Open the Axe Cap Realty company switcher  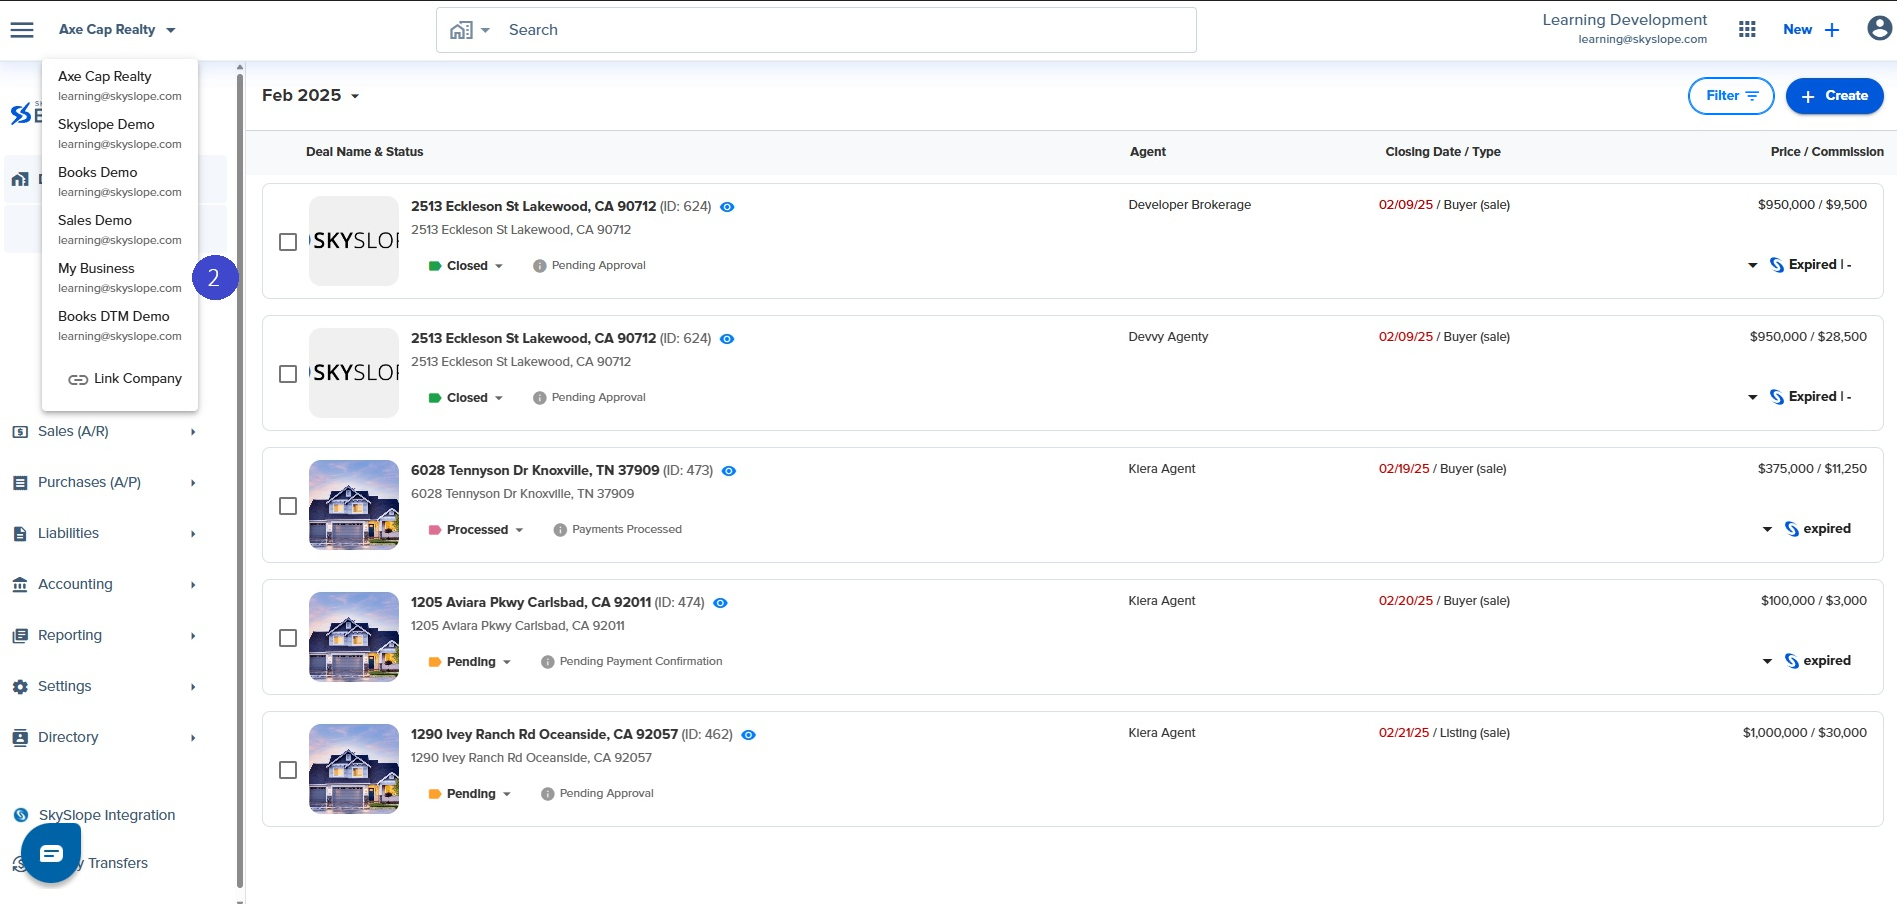117,30
